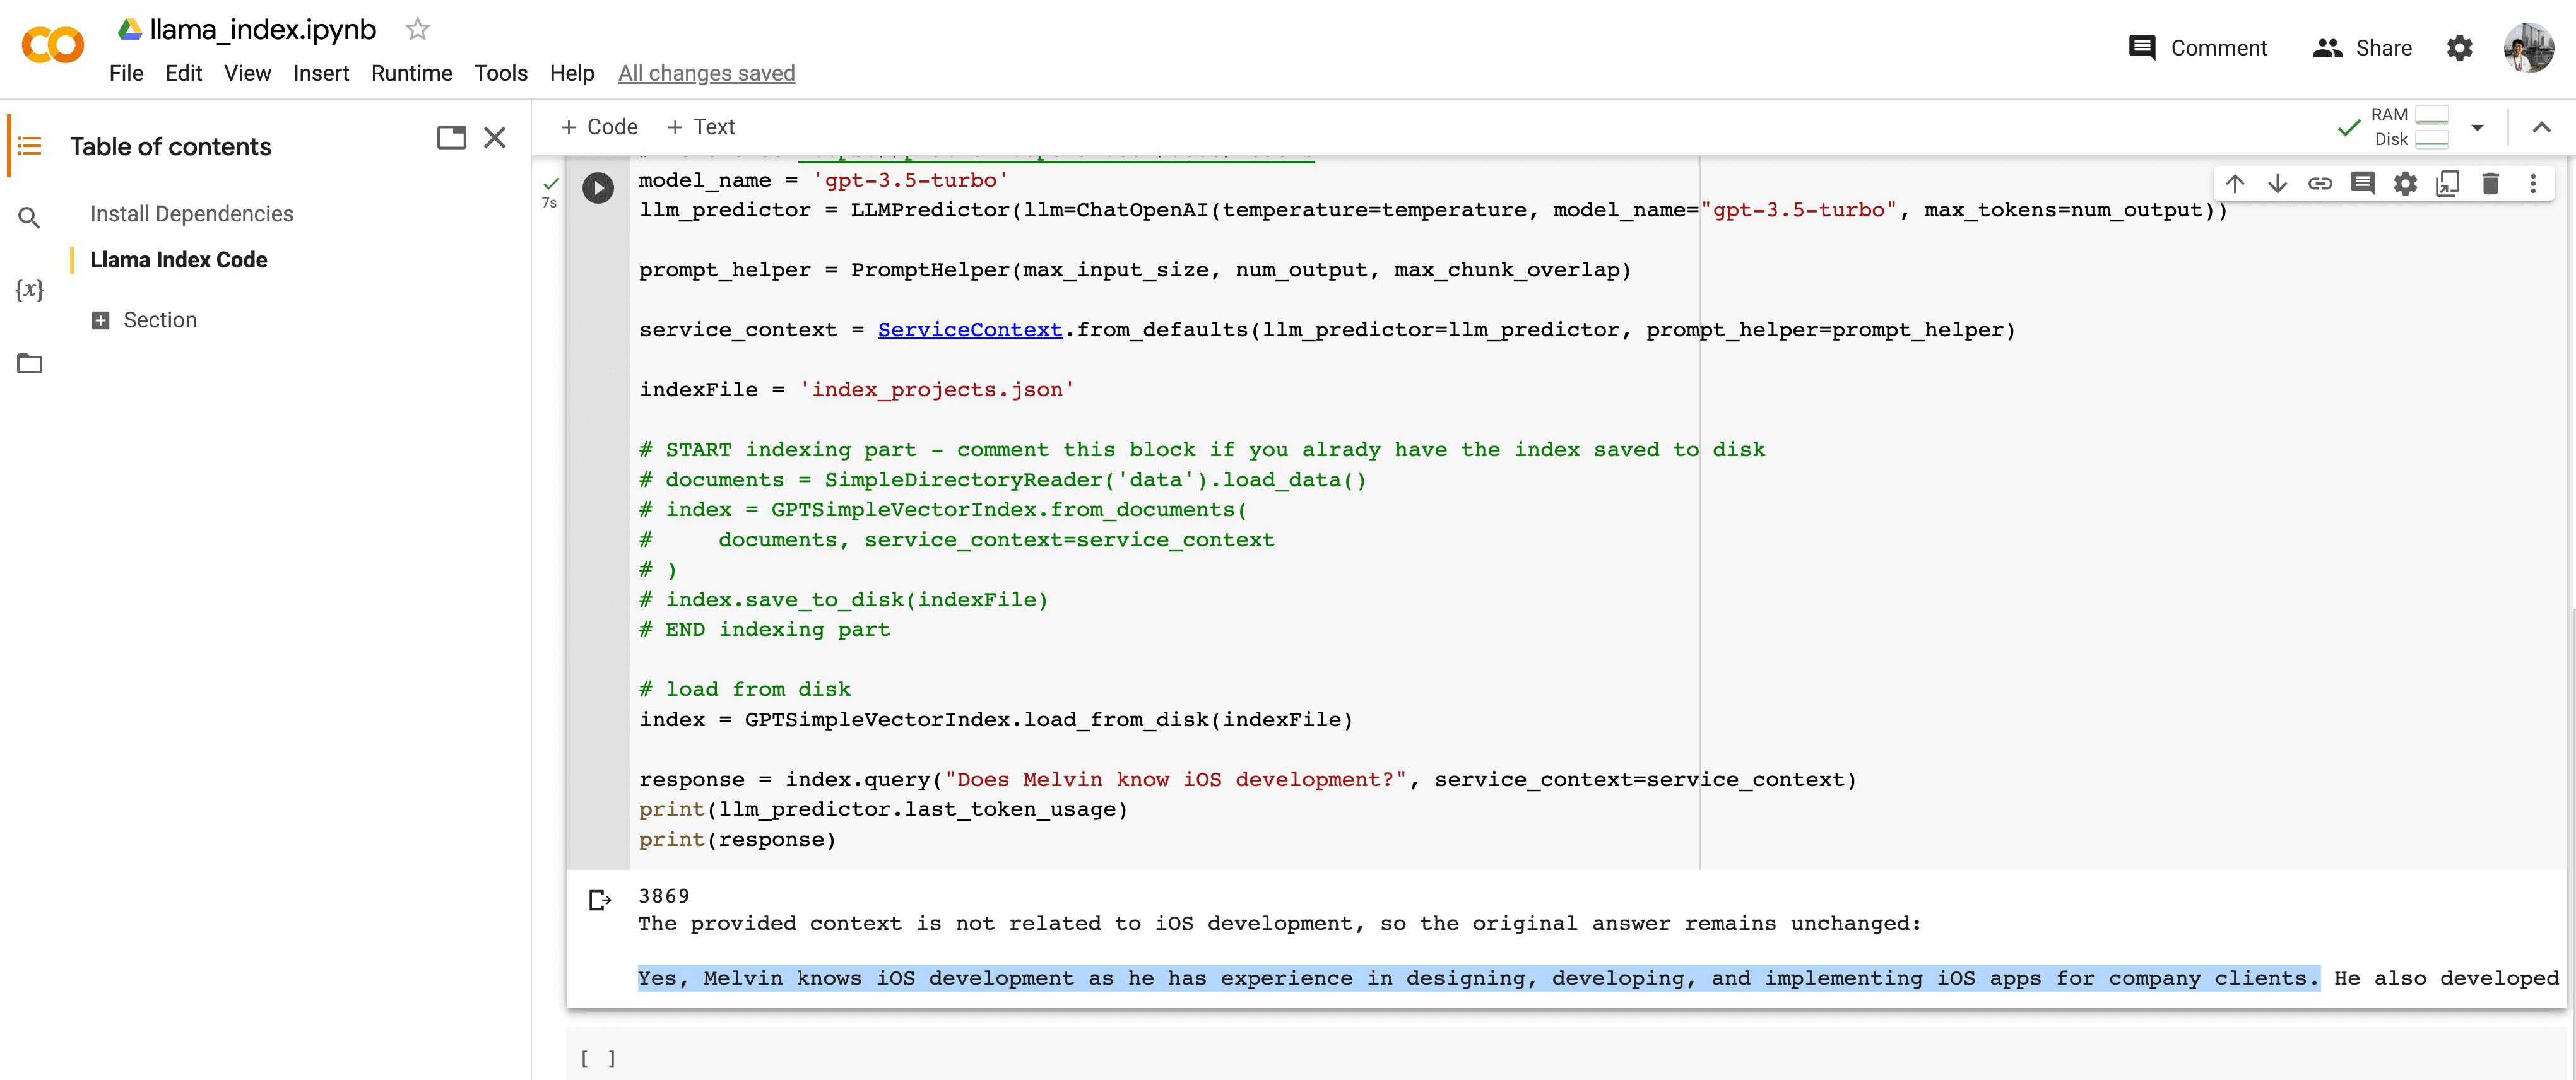Add a comment to the cell
This screenshot has height=1080, width=2576.
click(2362, 183)
